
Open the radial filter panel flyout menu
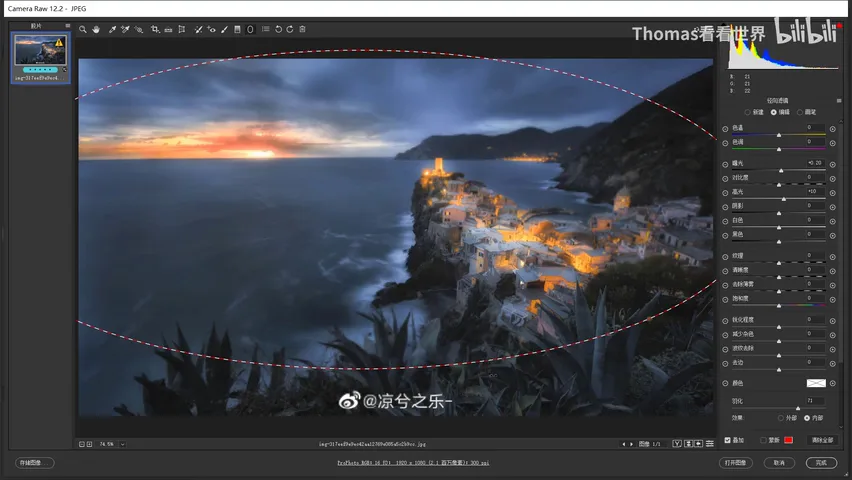click(839, 101)
